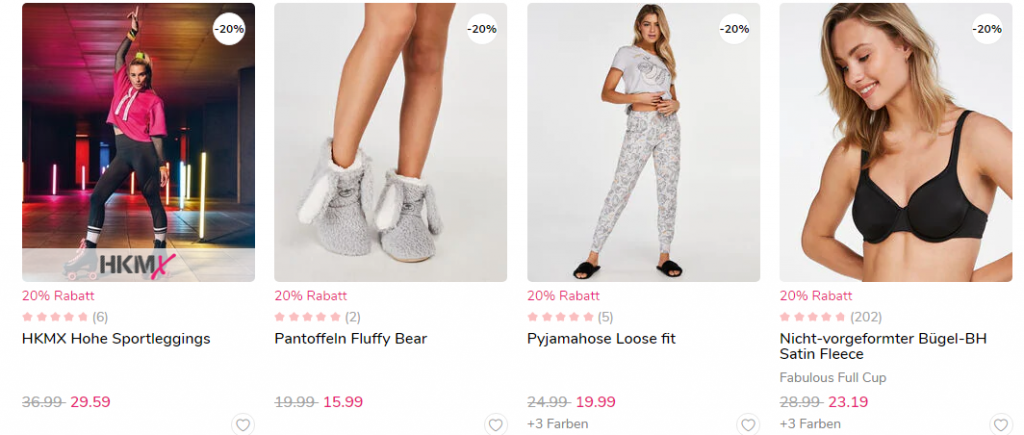Show the +3 Farben options for Pyjamahose
Screen dimensions: 1024x435
[x=557, y=424]
